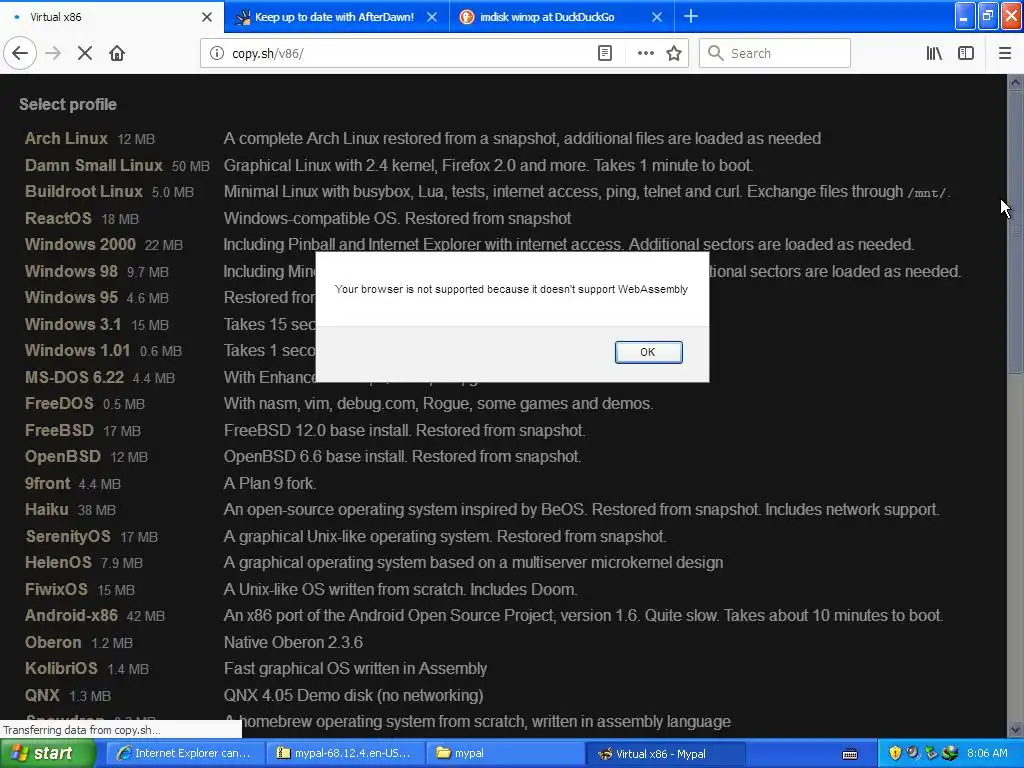This screenshot has width=1024, height=768.
Task: Open the page actions three-dots menu
Action: (645, 53)
